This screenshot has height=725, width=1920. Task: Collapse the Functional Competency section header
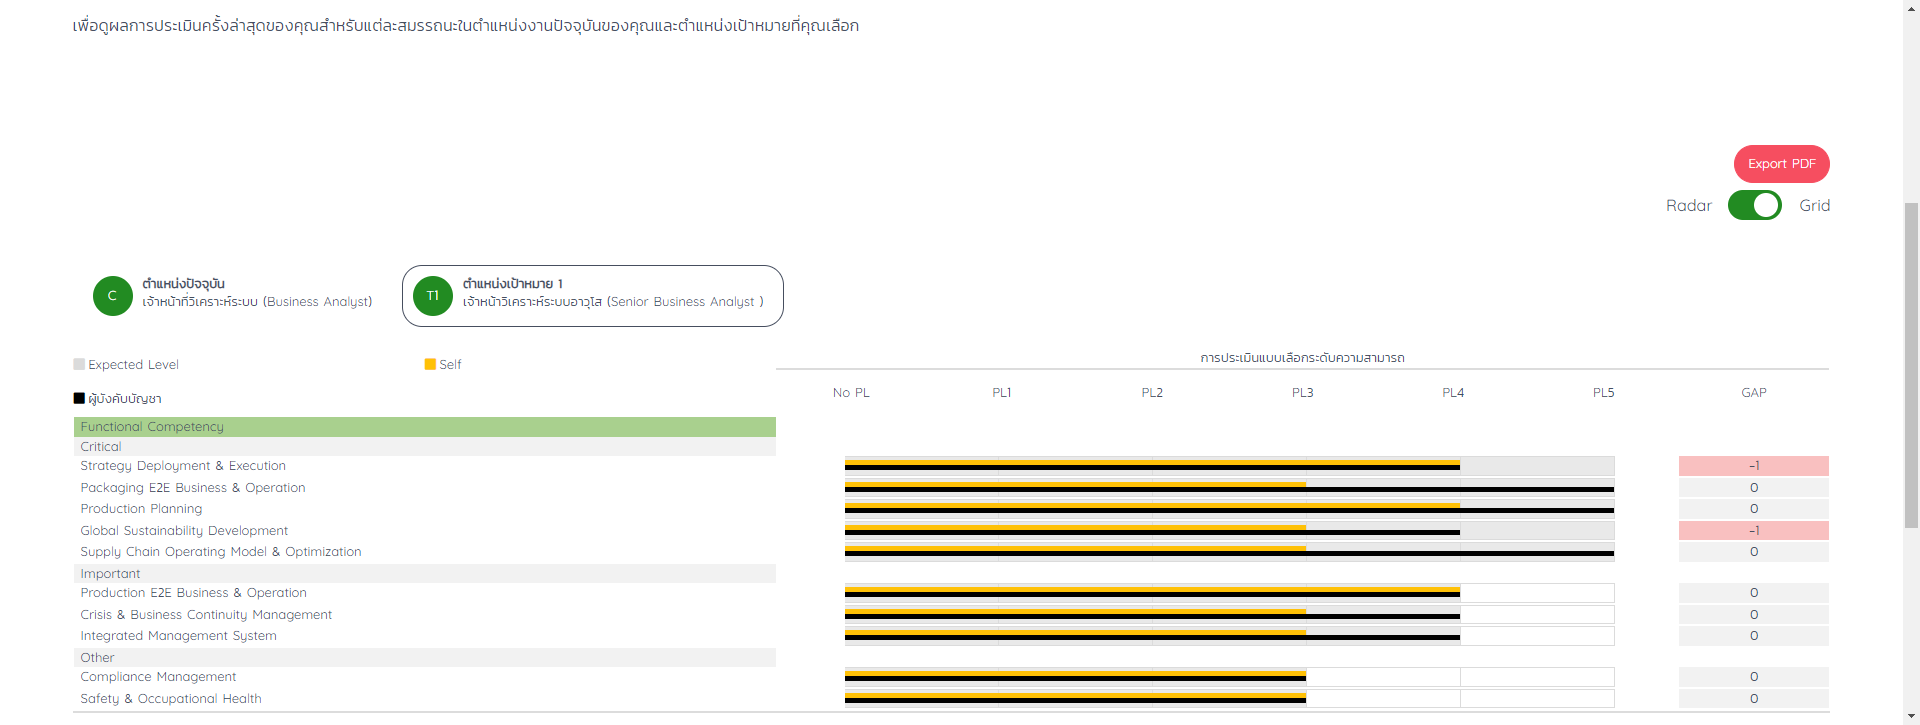pos(424,427)
